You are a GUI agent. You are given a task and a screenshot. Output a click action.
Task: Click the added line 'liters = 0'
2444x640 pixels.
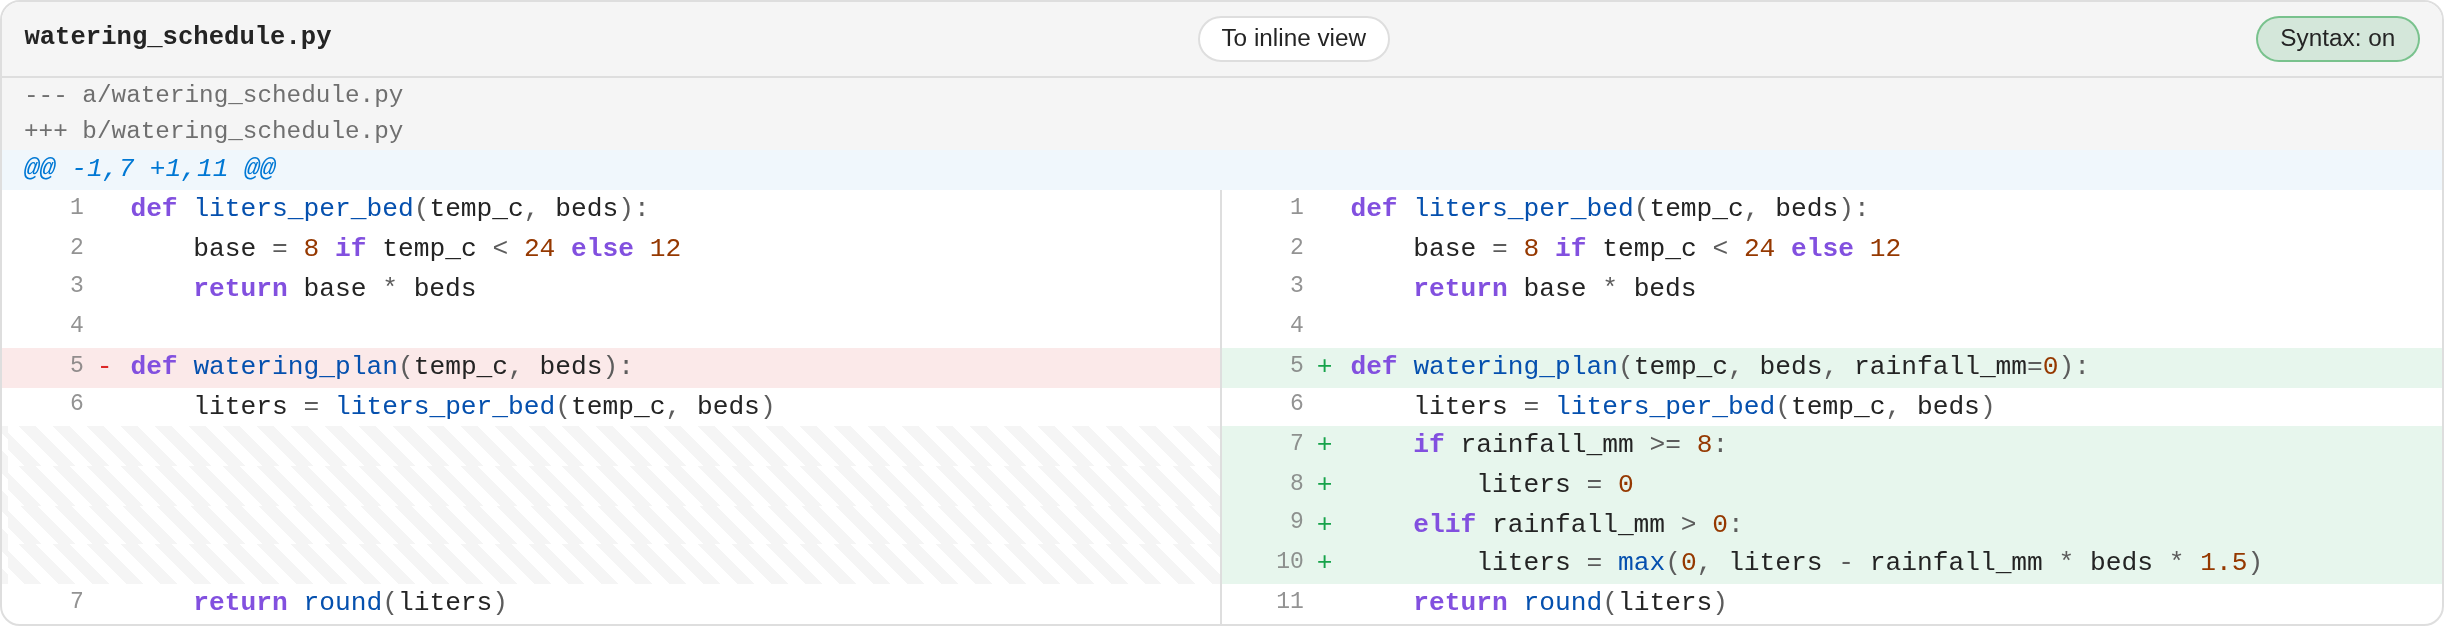pos(1832,485)
